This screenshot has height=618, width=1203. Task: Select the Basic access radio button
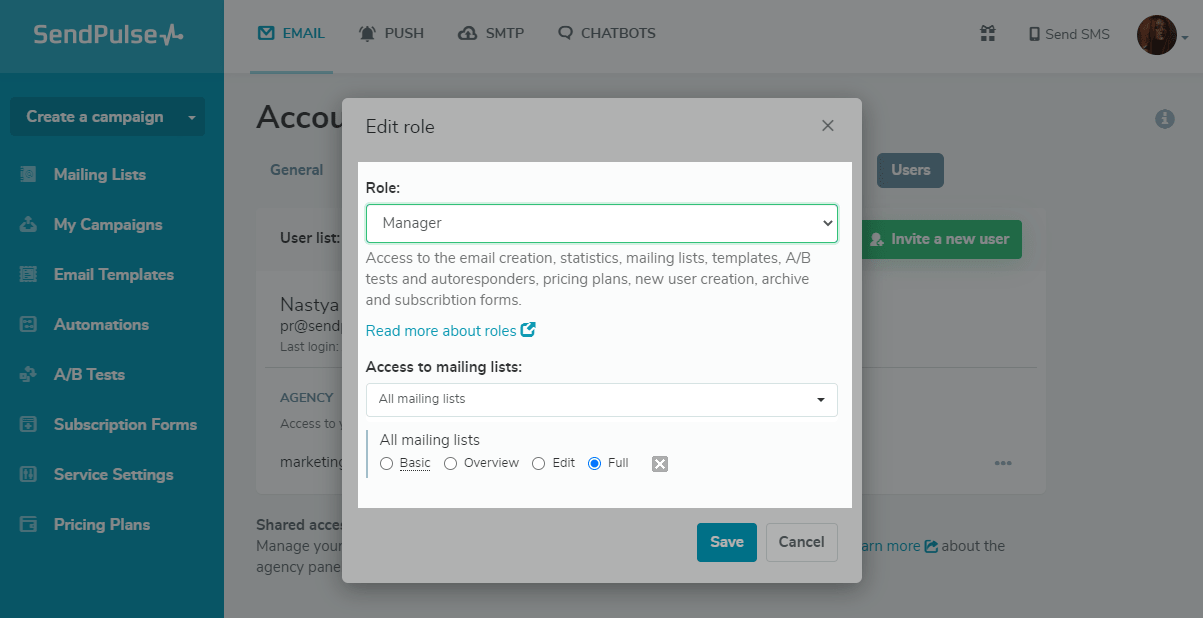coord(387,463)
